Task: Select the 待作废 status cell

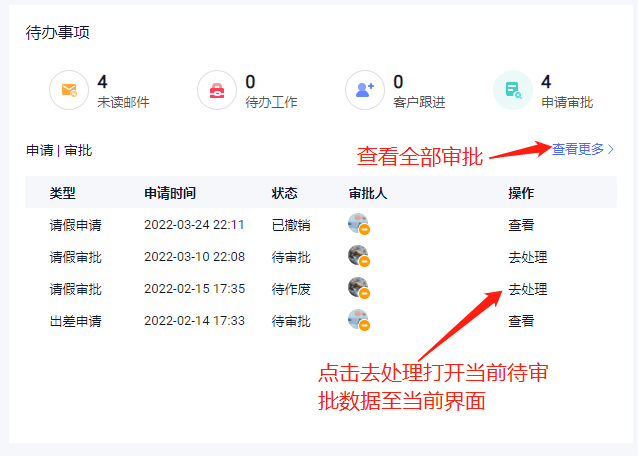Action: pos(291,289)
